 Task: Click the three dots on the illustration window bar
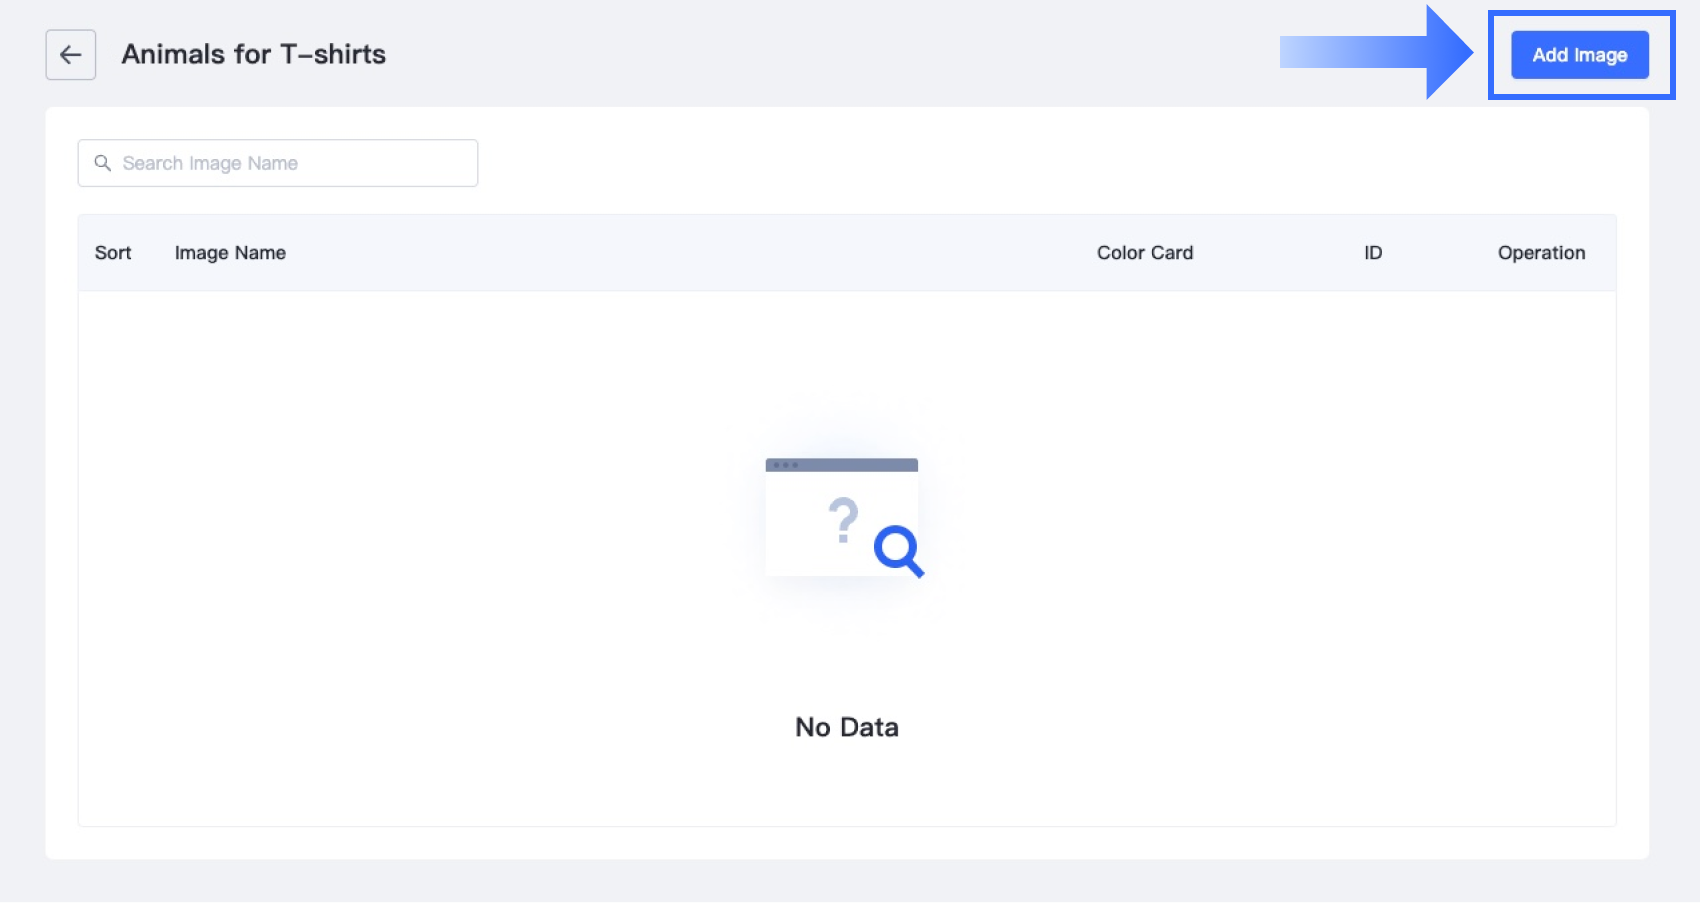tap(785, 465)
